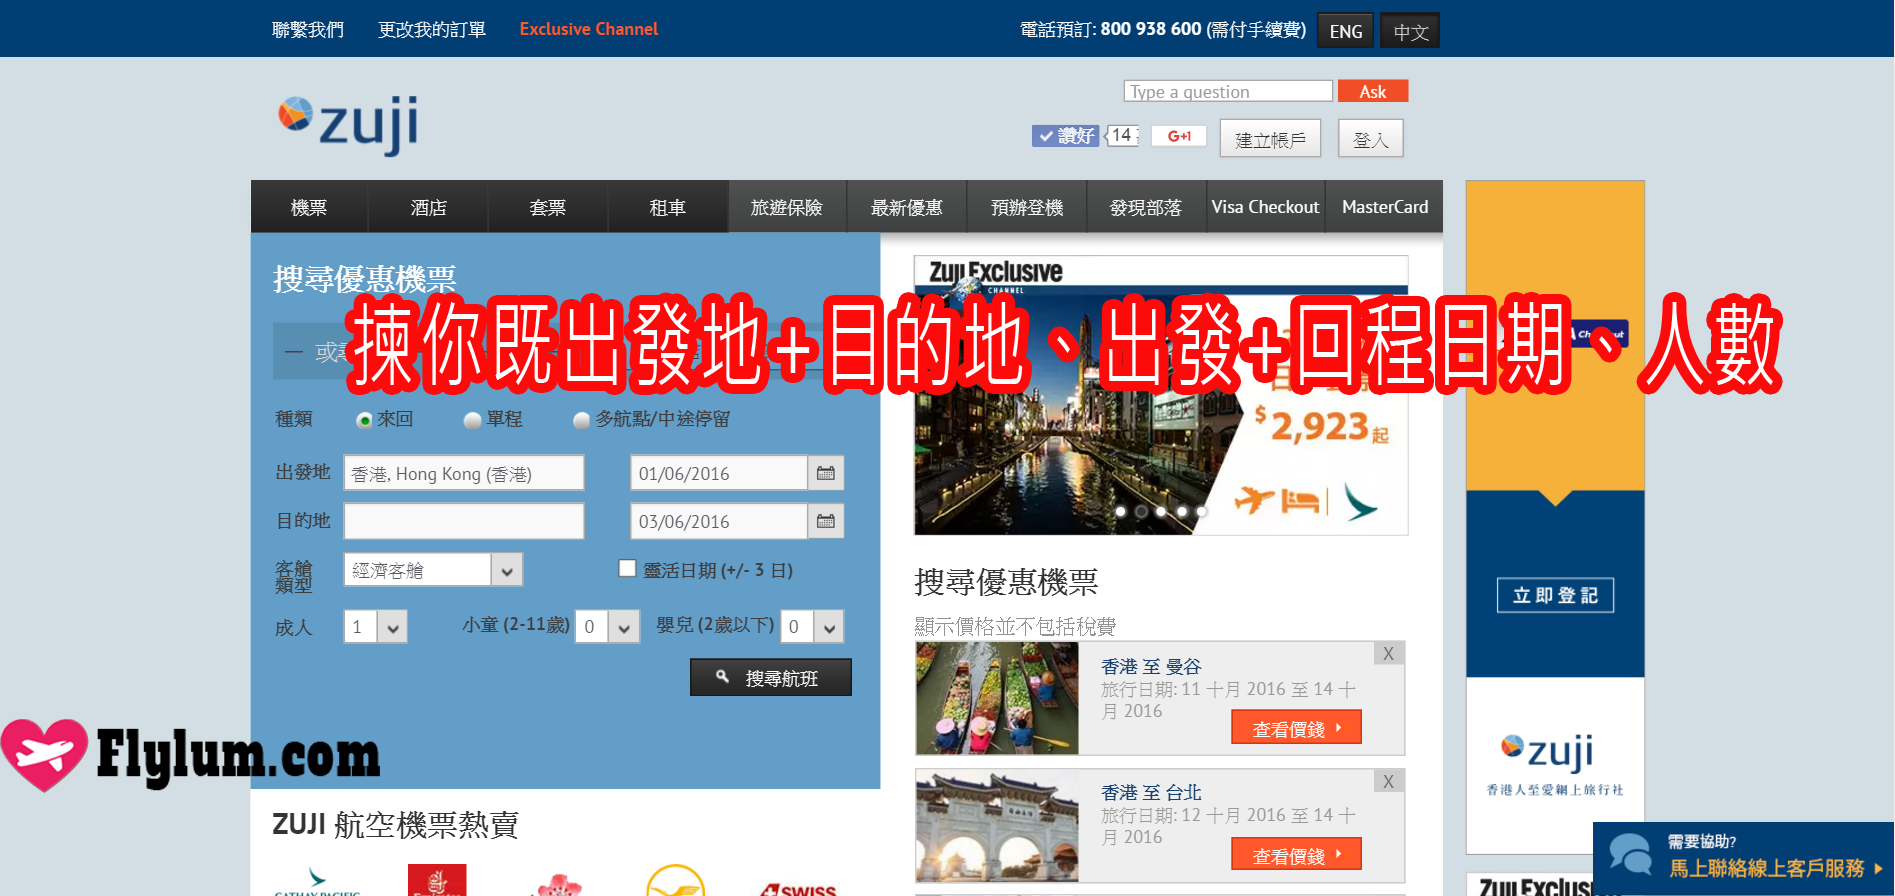Click the Taipei memorial gate thumbnail

[997, 825]
